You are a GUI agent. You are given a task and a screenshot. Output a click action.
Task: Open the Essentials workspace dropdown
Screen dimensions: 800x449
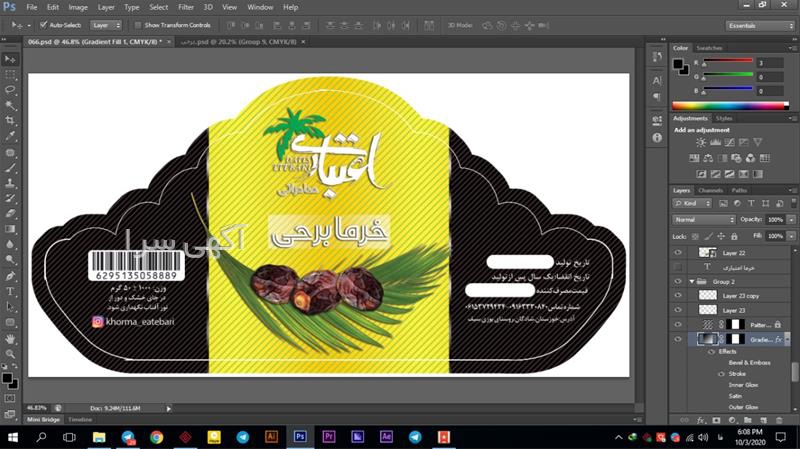[x=761, y=25]
